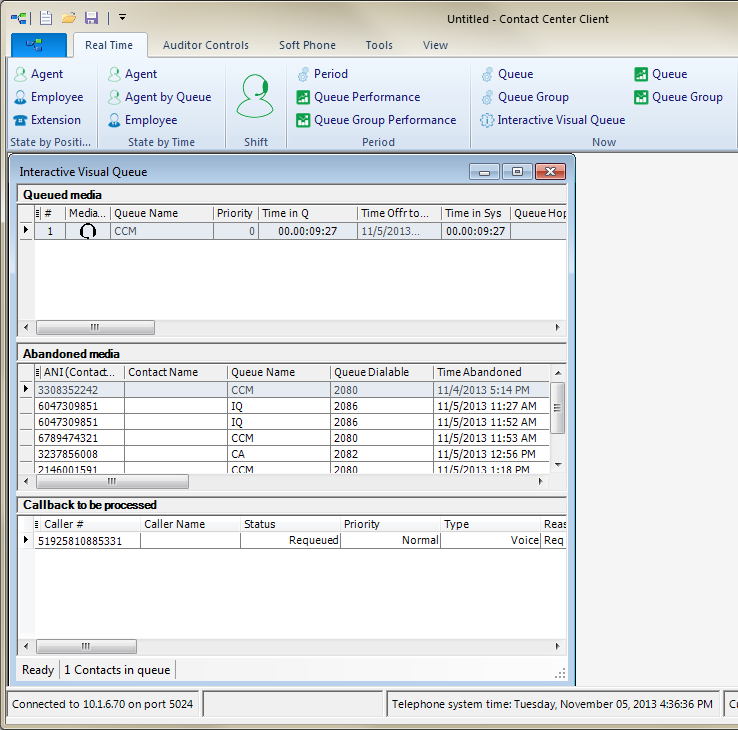Screen dimensions: 738x730
Task: Open the Soft Phone tab
Action: tap(307, 45)
